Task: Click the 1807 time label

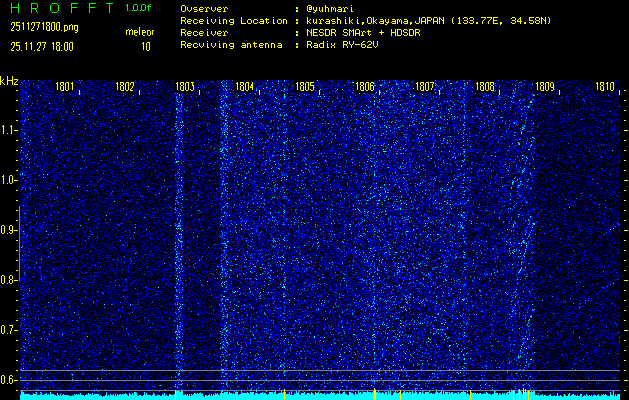Action: tap(424, 87)
